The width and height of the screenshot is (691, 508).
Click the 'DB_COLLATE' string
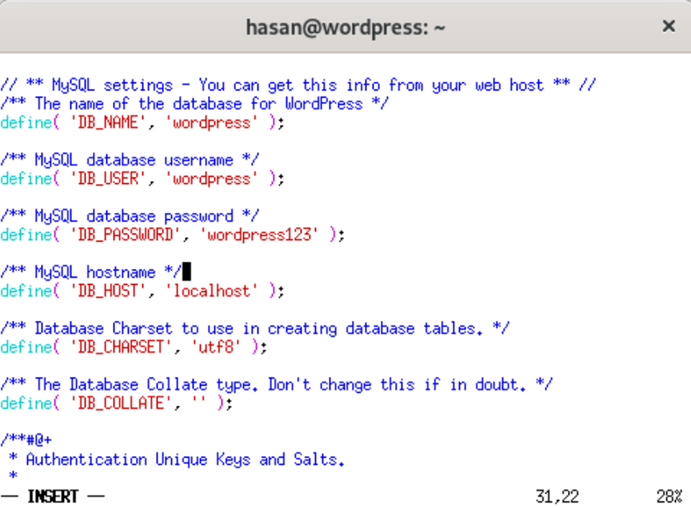121,403
